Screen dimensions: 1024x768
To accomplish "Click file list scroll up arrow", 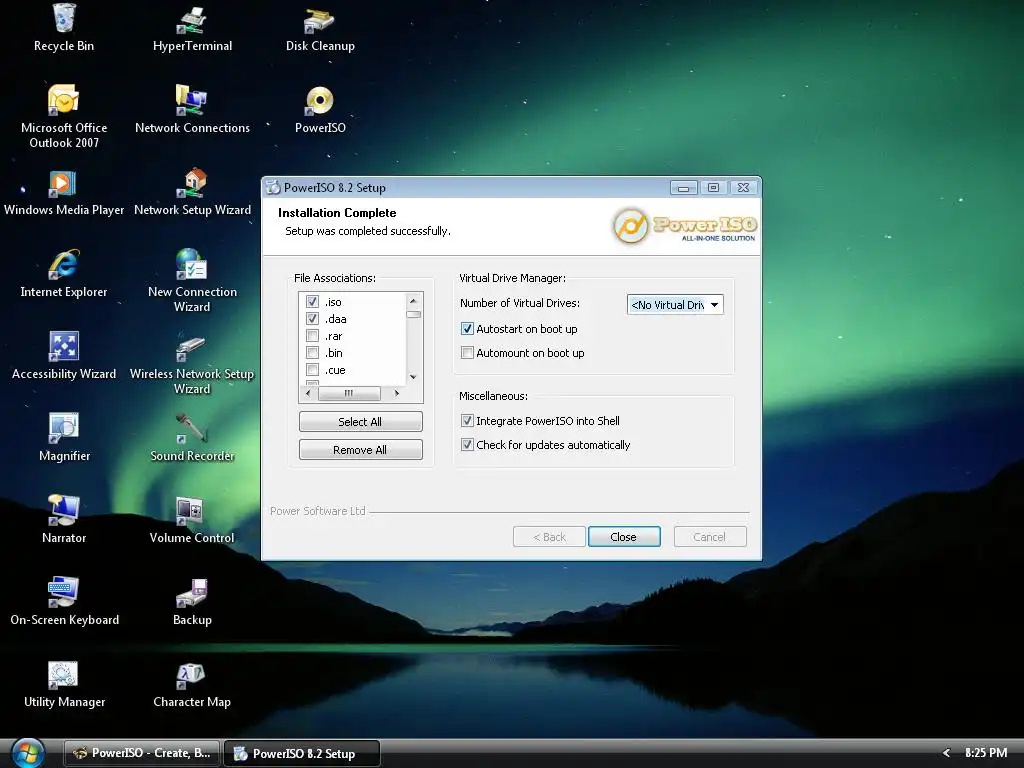I will click(x=413, y=300).
